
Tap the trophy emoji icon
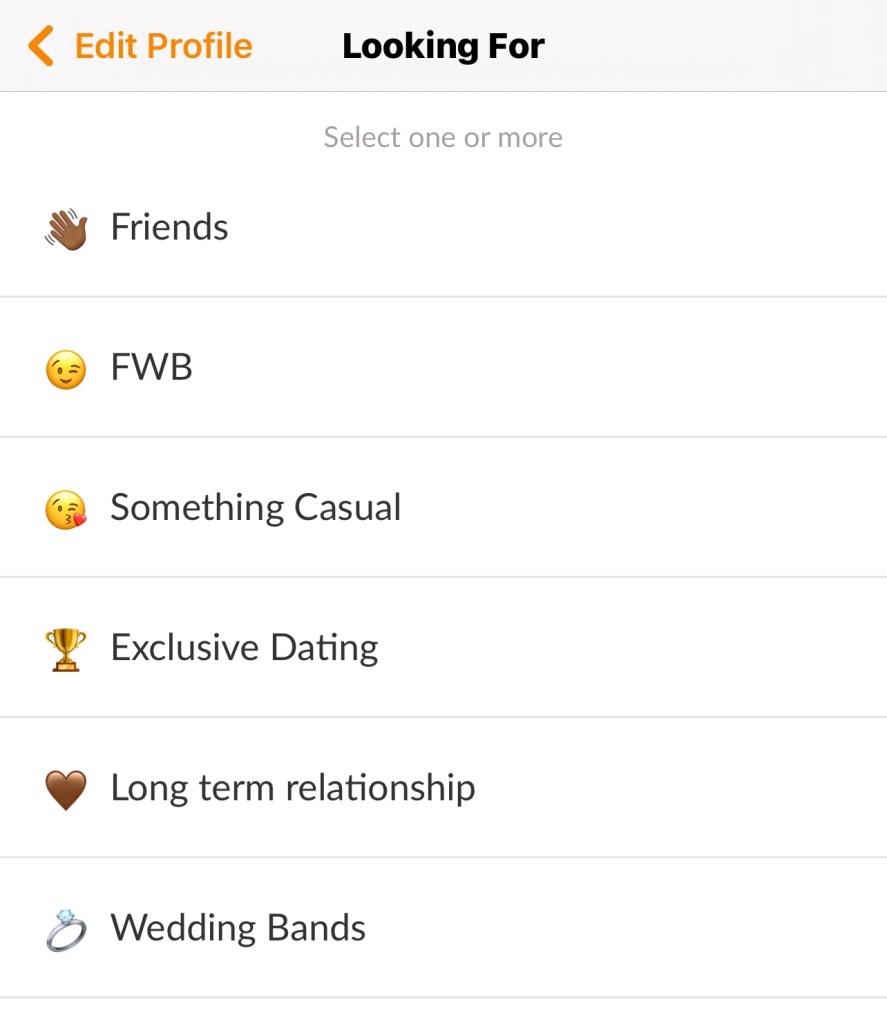pyautogui.click(x=66, y=649)
